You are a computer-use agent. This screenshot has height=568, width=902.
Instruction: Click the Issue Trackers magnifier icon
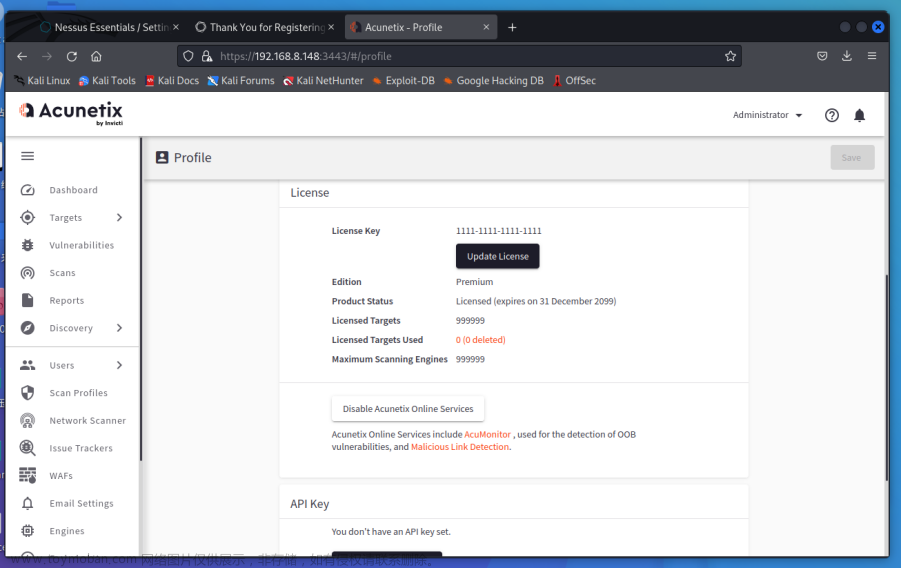click(x=28, y=448)
